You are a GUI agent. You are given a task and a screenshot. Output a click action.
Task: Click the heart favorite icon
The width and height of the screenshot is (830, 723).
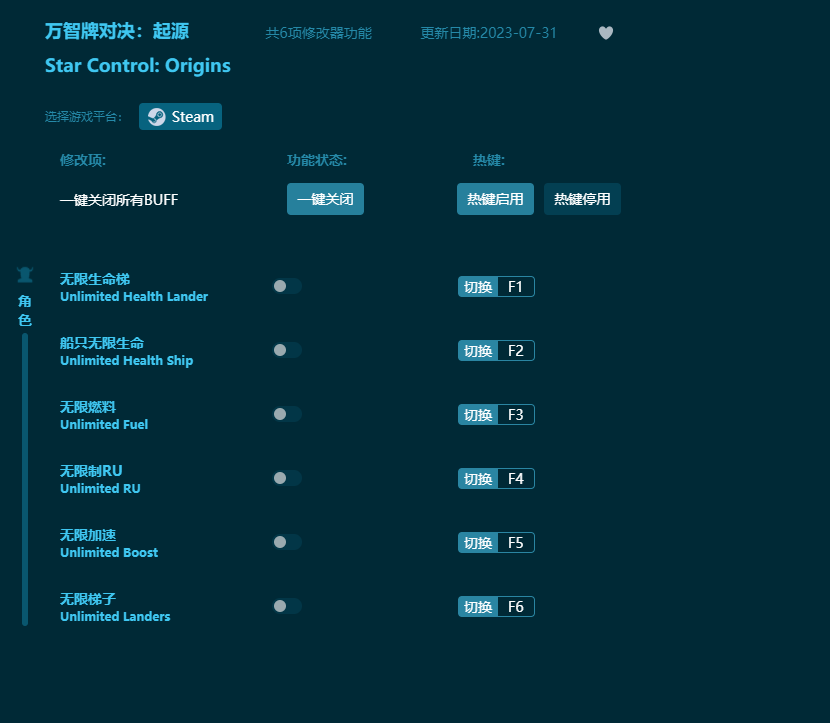(606, 33)
